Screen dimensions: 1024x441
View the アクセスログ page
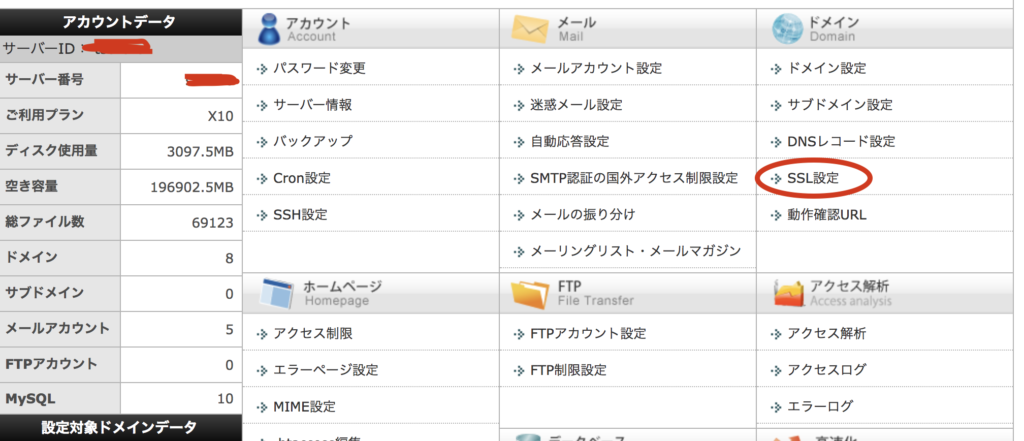point(826,370)
